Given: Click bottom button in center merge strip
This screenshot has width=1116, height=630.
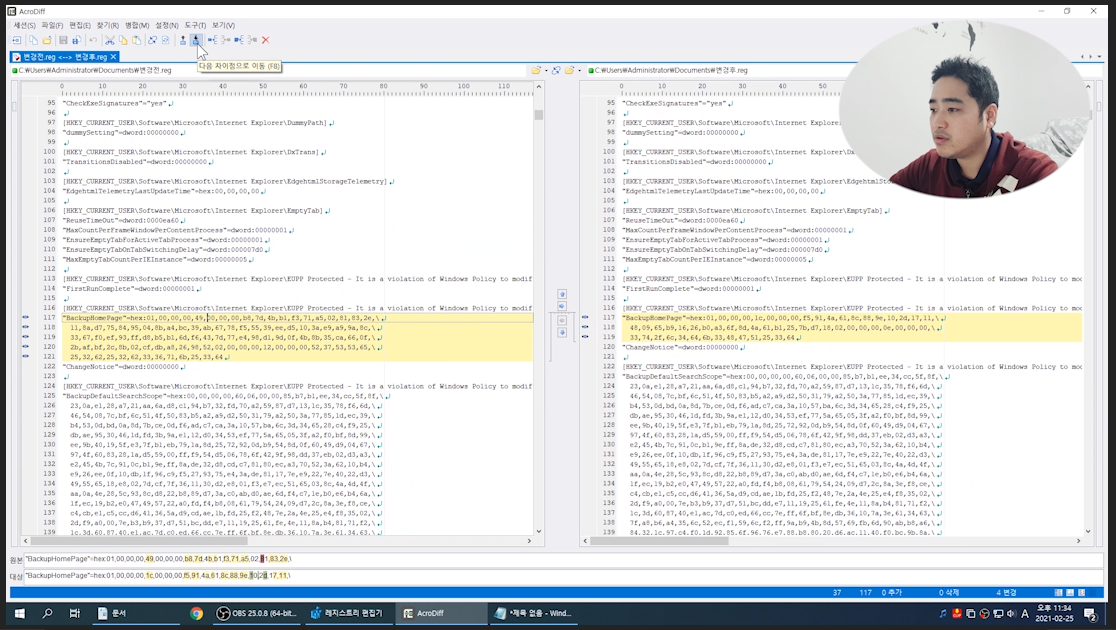Looking at the screenshot, I should pos(562,333).
